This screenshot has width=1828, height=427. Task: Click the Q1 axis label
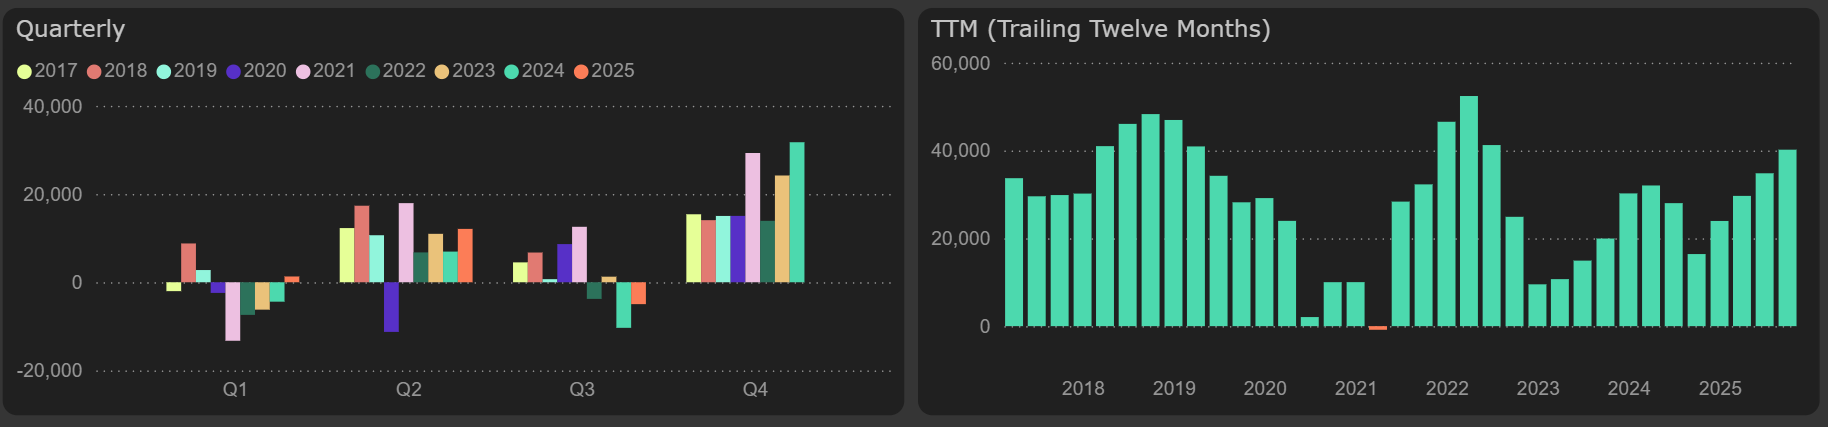pos(235,389)
